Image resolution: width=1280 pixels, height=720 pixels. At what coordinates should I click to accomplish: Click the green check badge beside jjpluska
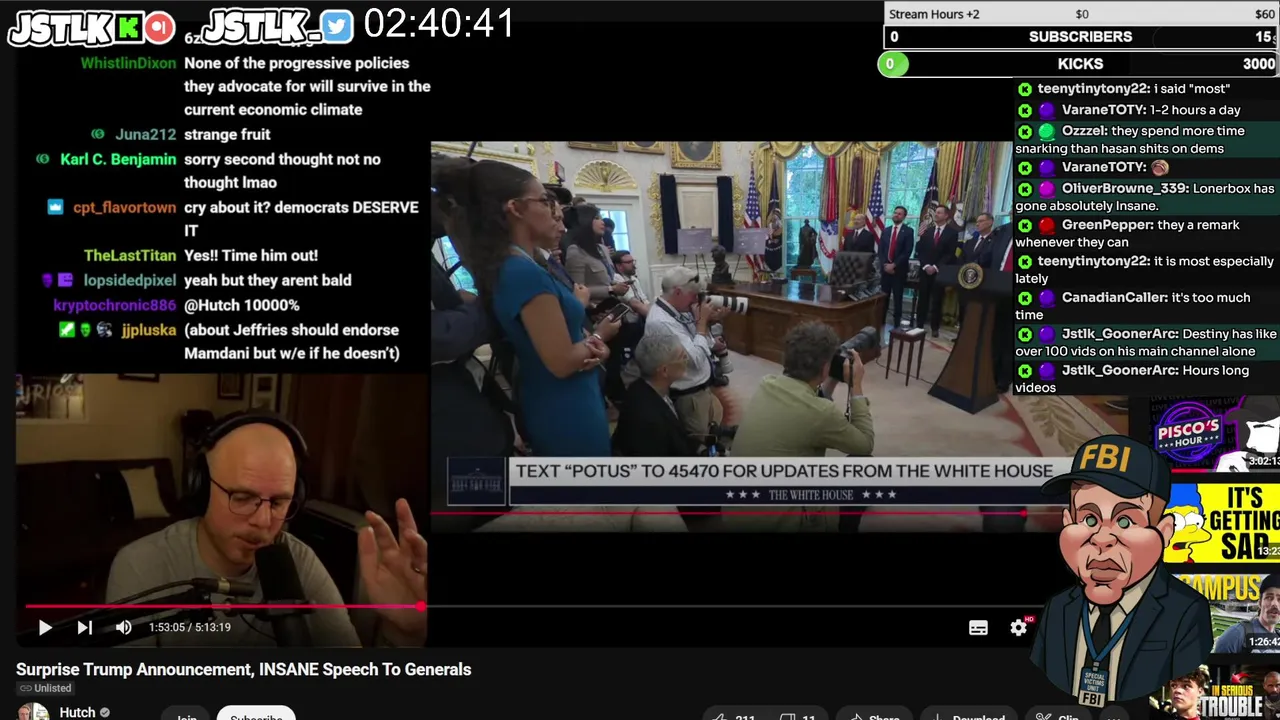[67, 329]
